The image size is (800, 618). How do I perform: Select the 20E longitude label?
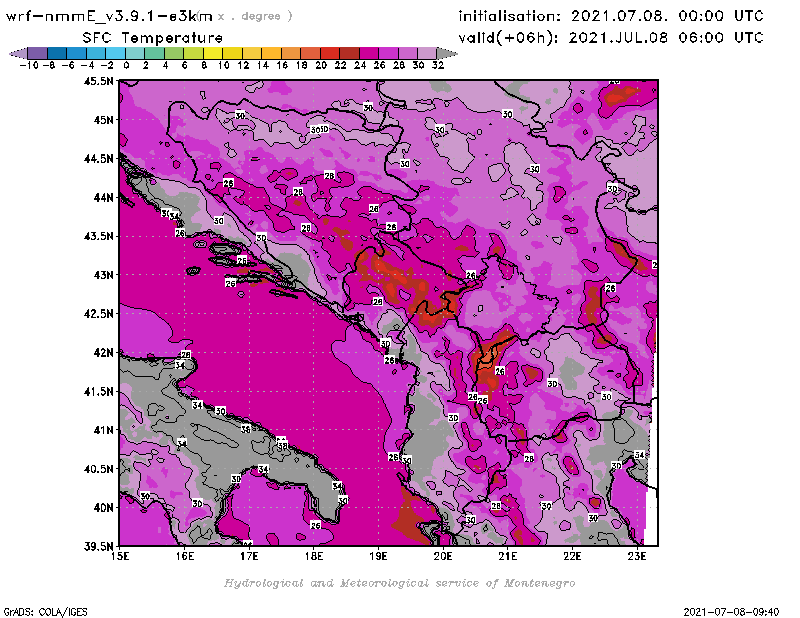pos(443,556)
